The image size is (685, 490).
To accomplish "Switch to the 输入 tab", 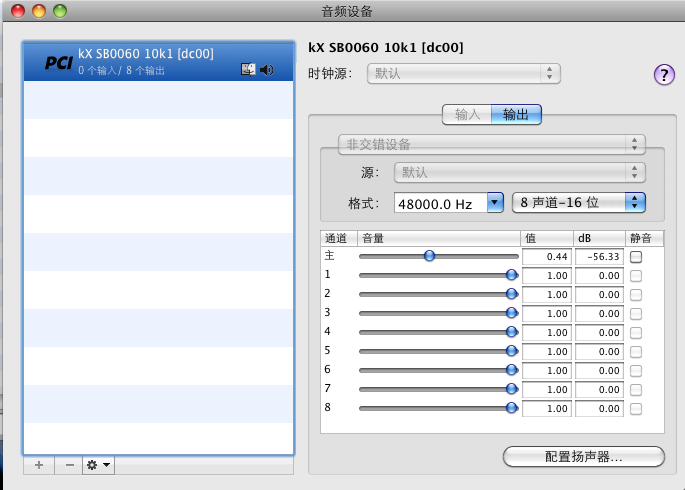I will tap(467, 114).
